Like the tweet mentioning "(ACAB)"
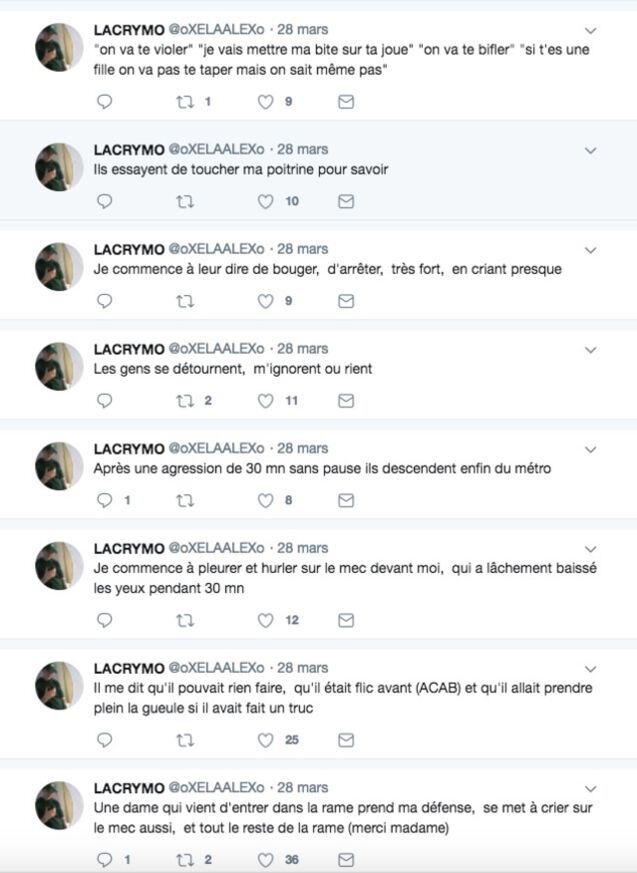 [x=266, y=740]
